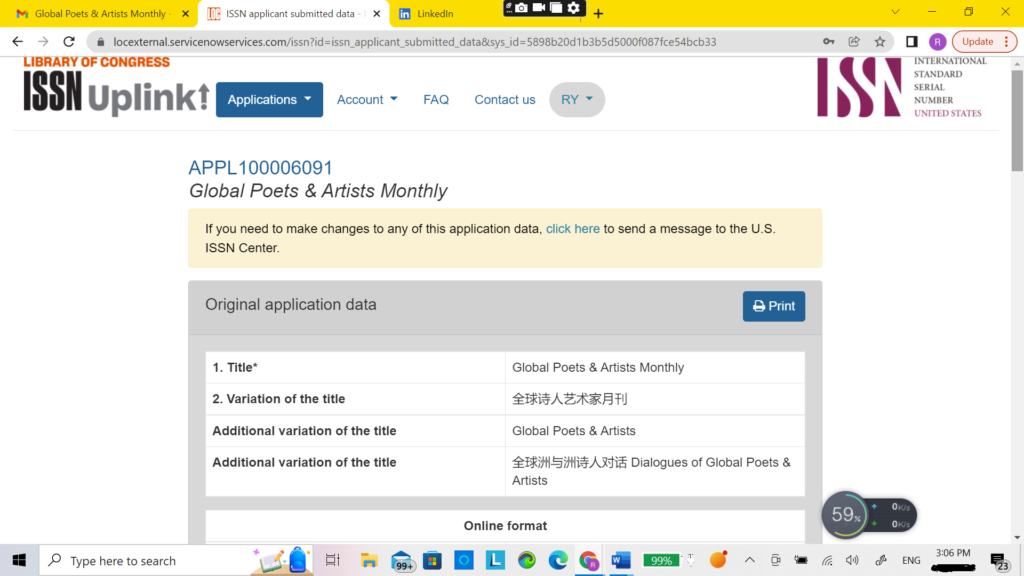Select the ISSN applicant submitted data tab
Screen dimensions: 1024x576
(290, 14)
